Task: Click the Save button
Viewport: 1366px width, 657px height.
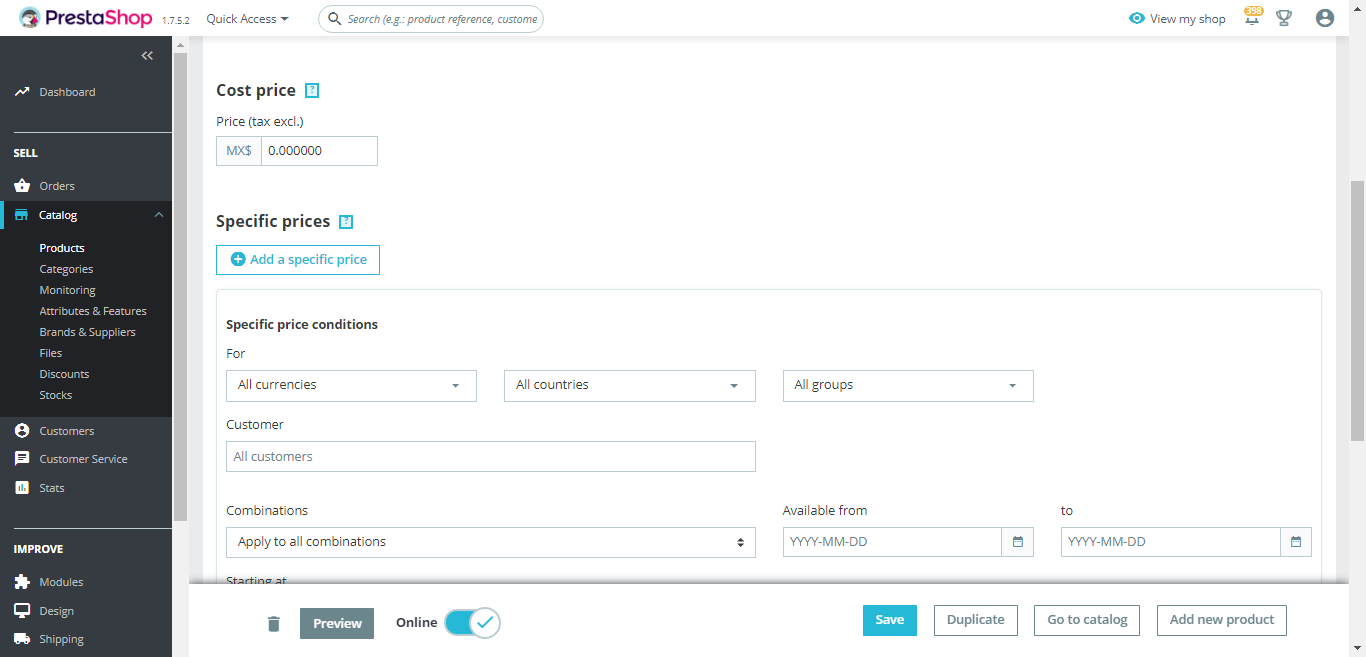Action: (x=890, y=620)
